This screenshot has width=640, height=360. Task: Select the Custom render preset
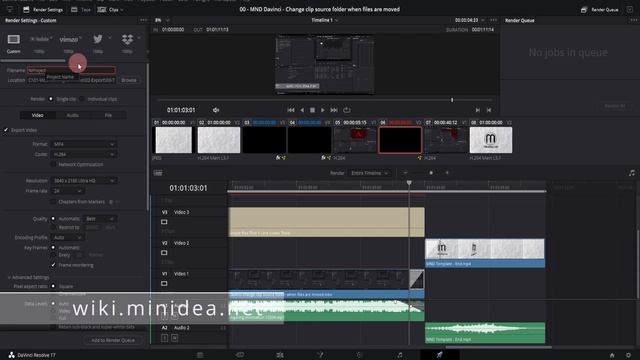tap(13, 43)
